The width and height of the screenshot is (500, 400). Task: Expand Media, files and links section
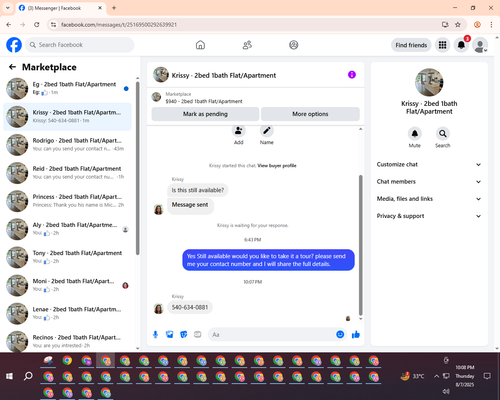coord(429,199)
